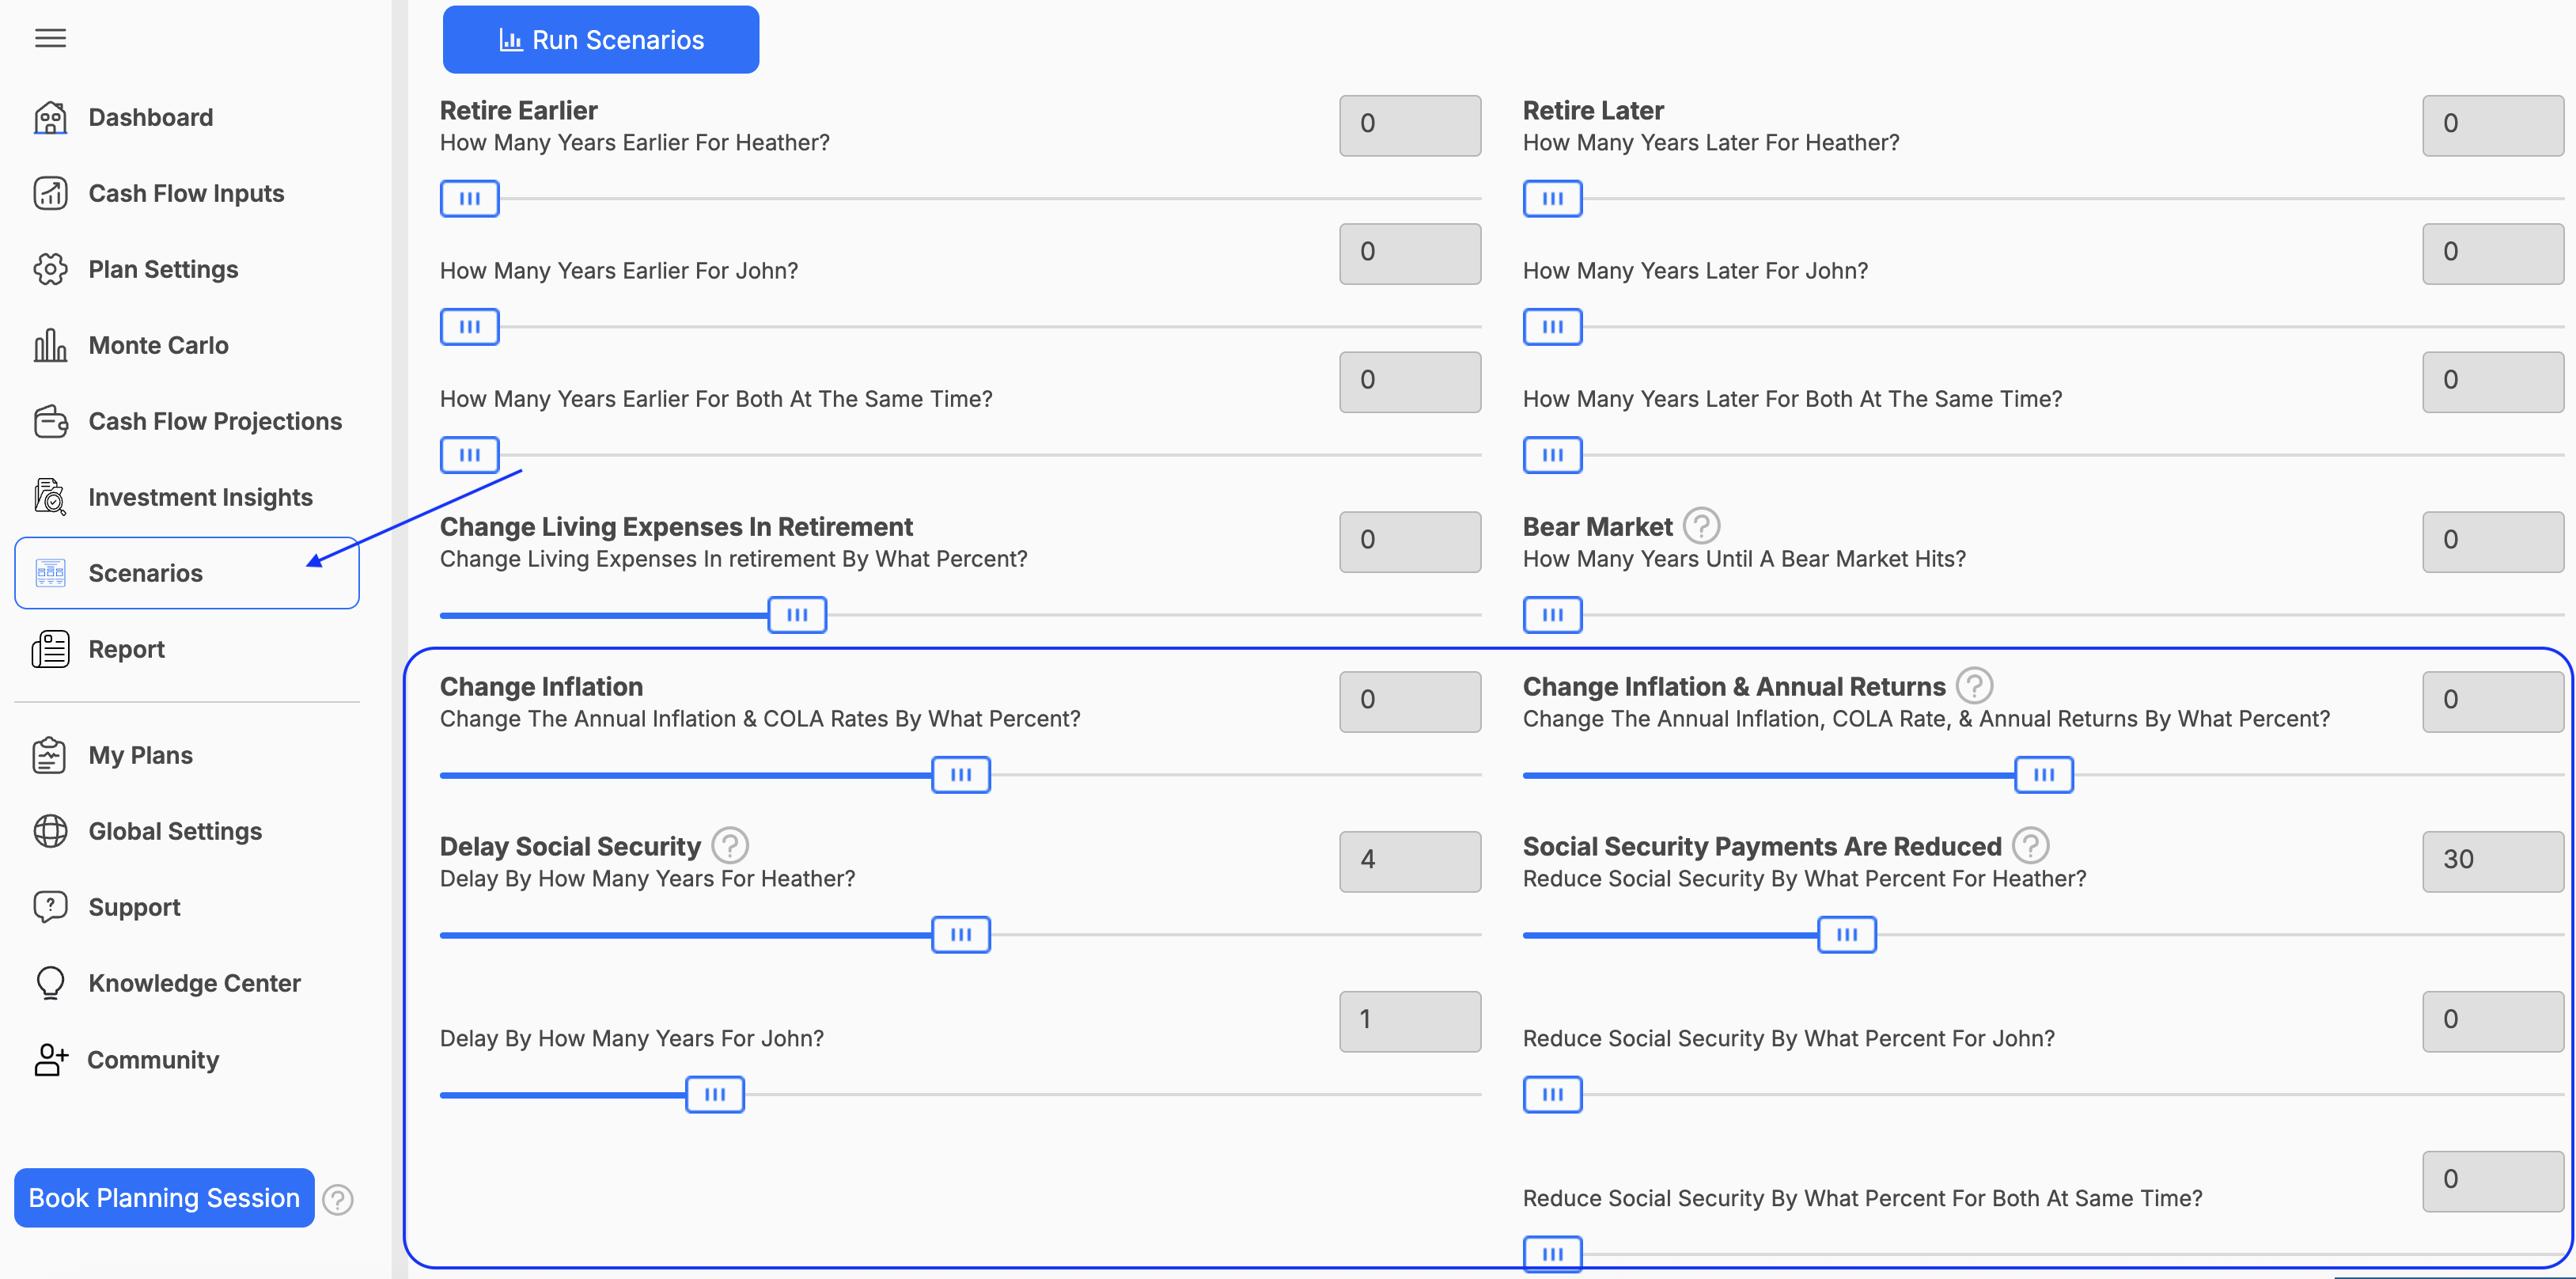Click Heather's Social Security reduction percent field
This screenshot has height=1279, width=2576.
coord(2491,861)
